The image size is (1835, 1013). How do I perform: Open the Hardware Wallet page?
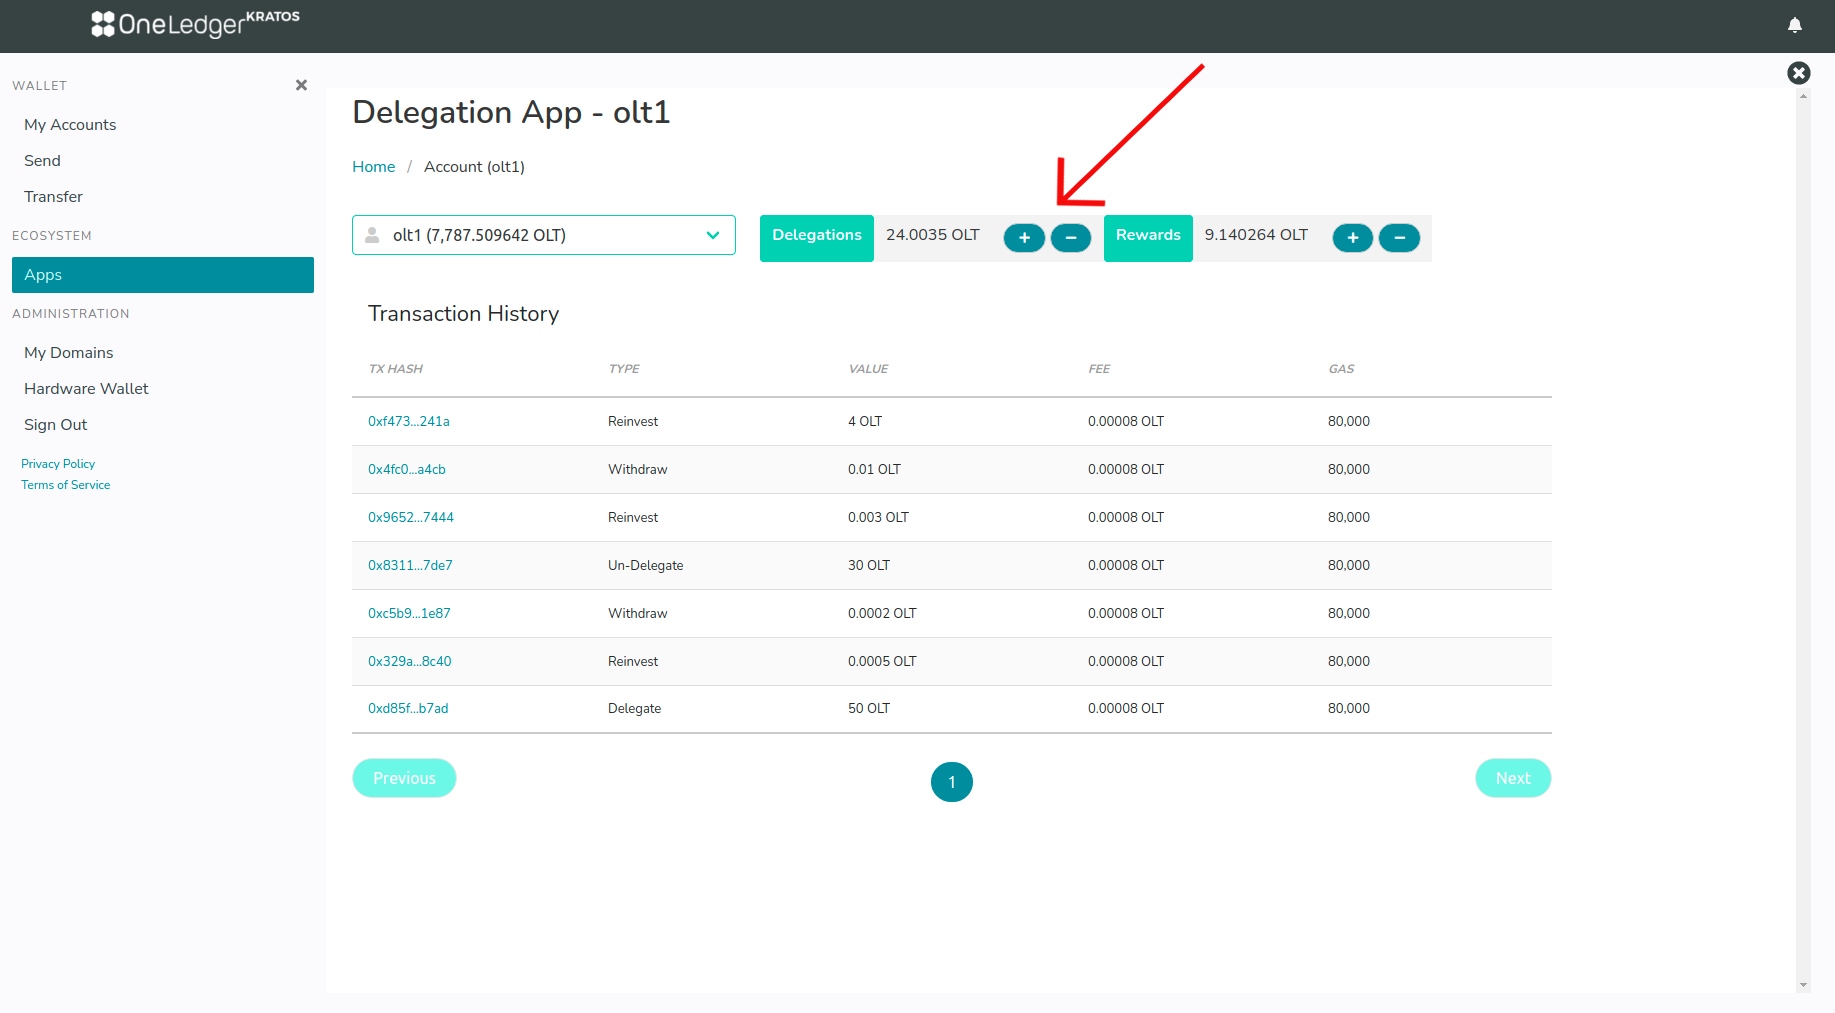86,389
